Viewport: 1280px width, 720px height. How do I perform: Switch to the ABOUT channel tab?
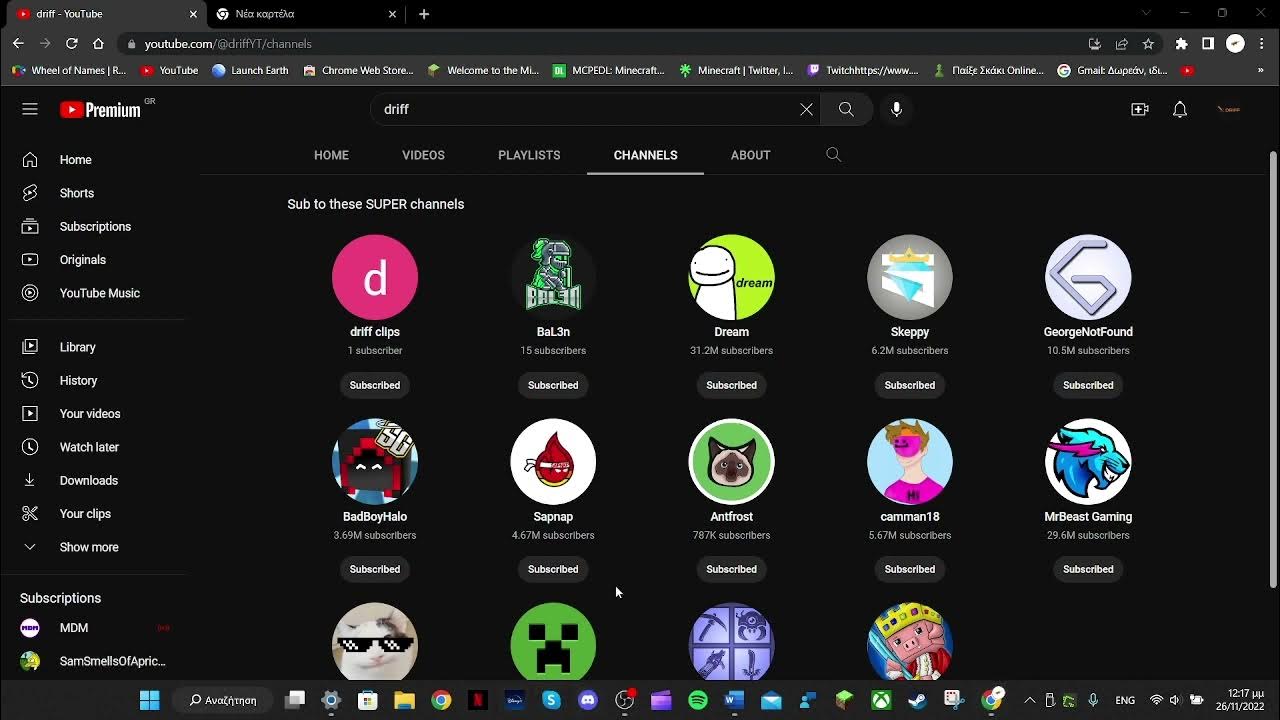click(x=750, y=155)
